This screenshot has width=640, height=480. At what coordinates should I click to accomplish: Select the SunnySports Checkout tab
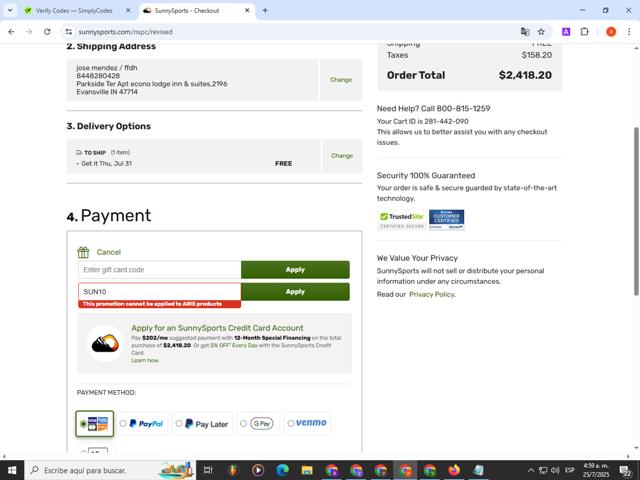click(x=187, y=11)
